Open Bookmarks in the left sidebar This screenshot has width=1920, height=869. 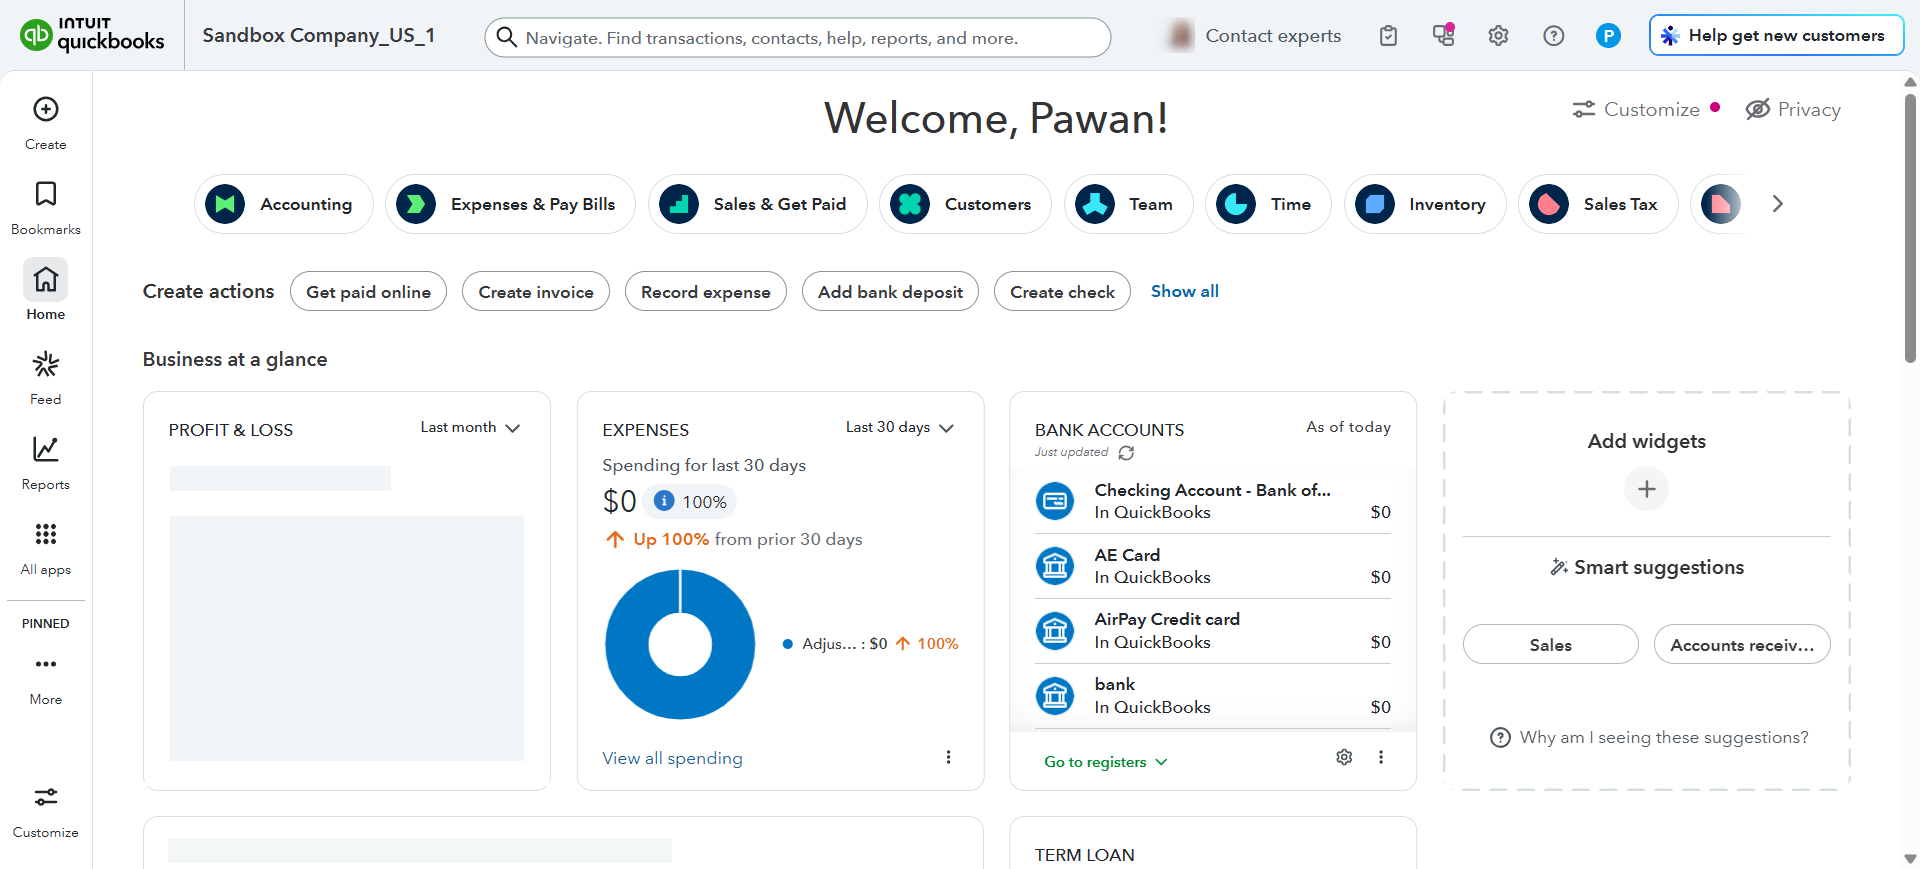click(46, 207)
